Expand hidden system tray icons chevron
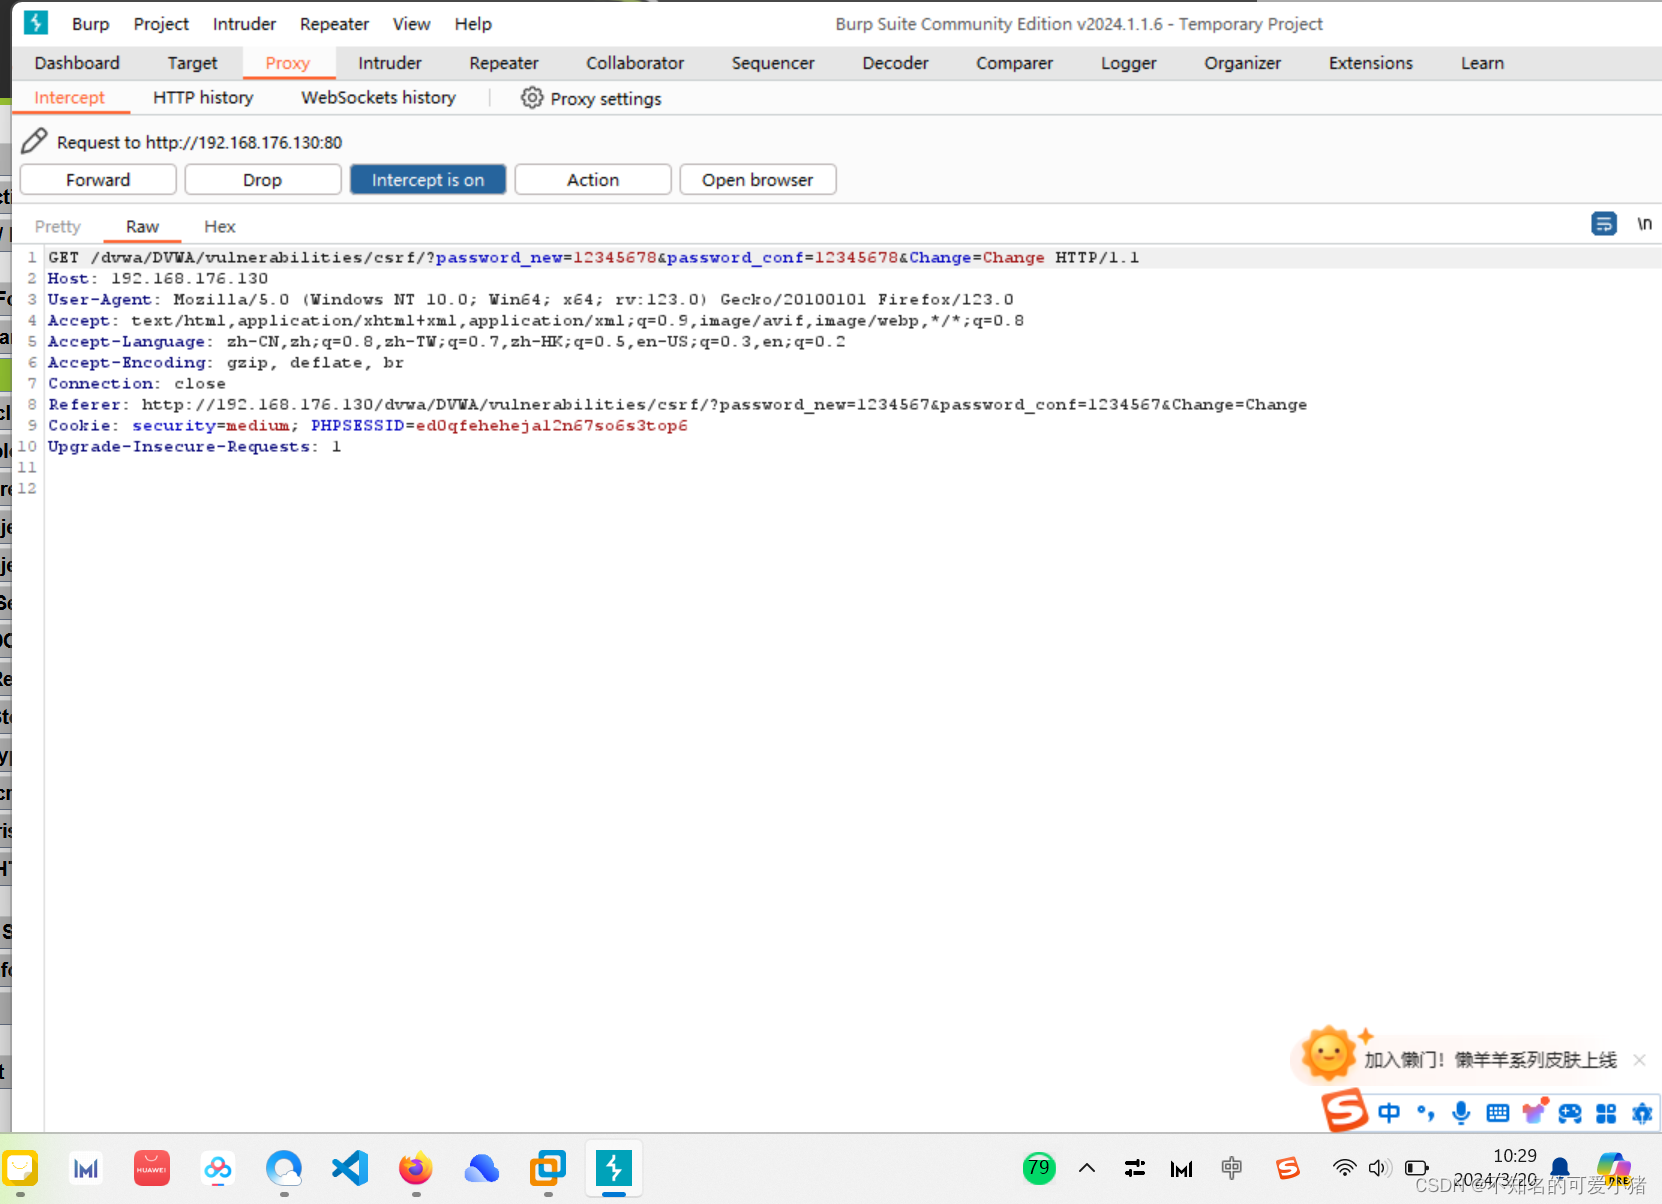The width and height of the screenshot is (1662, 1204). 1087,1168
